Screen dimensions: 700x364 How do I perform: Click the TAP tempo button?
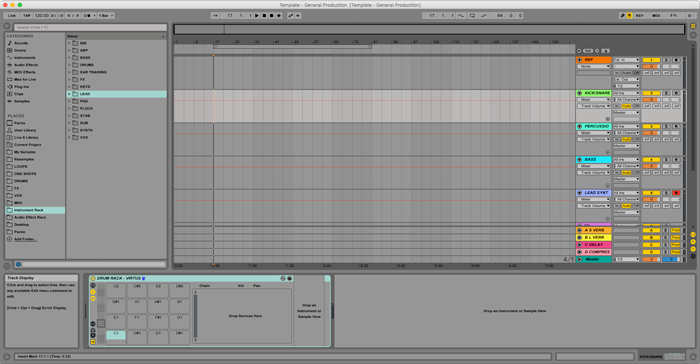pos(27,16)
